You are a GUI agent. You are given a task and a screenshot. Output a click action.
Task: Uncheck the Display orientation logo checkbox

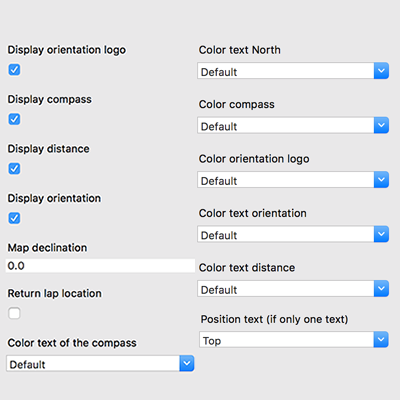tap(14, 70)
